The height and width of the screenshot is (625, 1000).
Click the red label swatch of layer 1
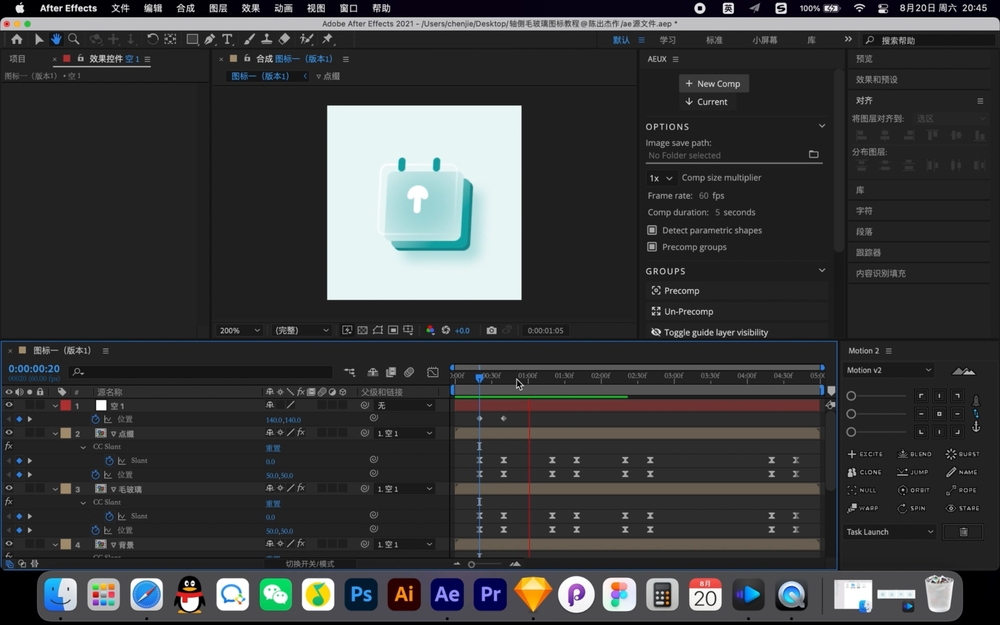point(66,406)
